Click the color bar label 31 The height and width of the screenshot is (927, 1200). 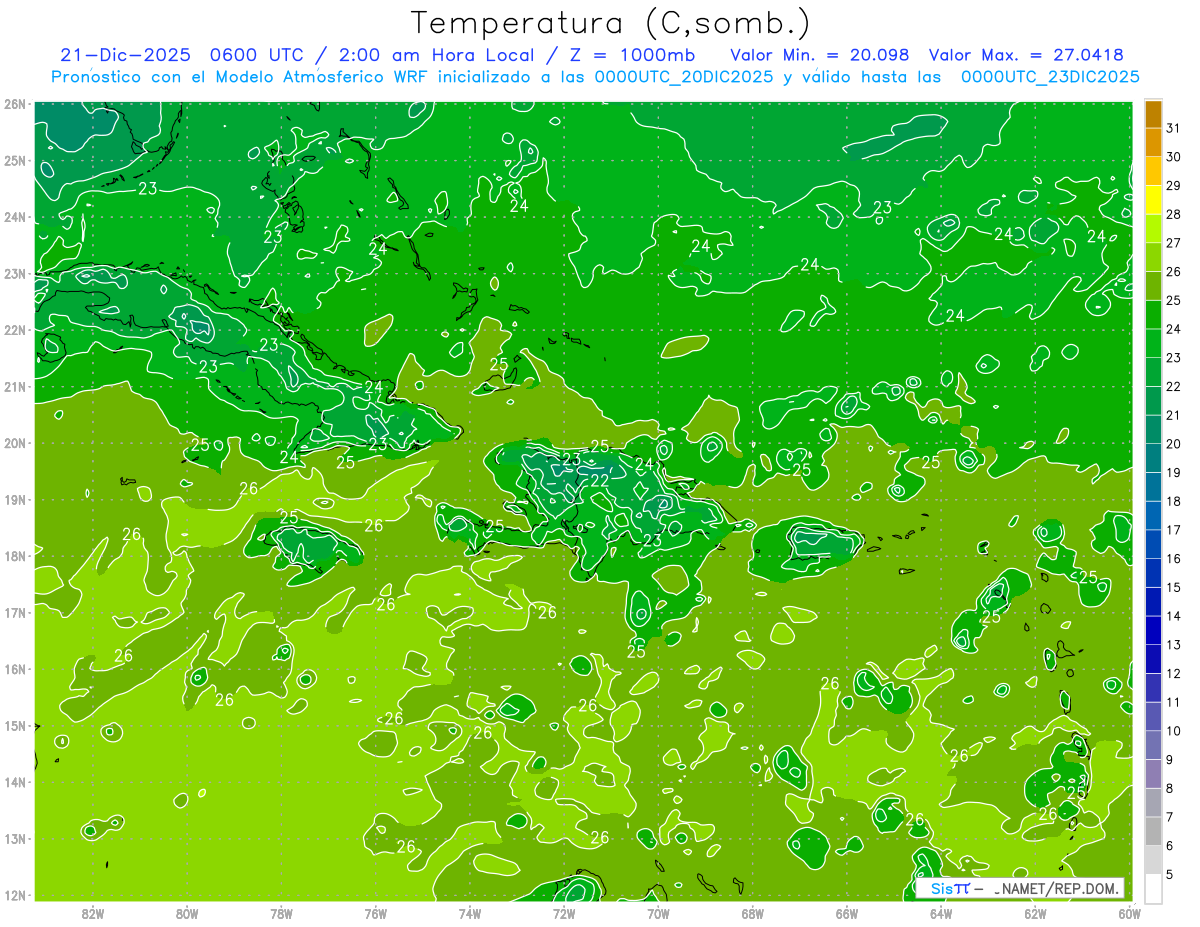pyautogui.click(x=1173, y=129)
